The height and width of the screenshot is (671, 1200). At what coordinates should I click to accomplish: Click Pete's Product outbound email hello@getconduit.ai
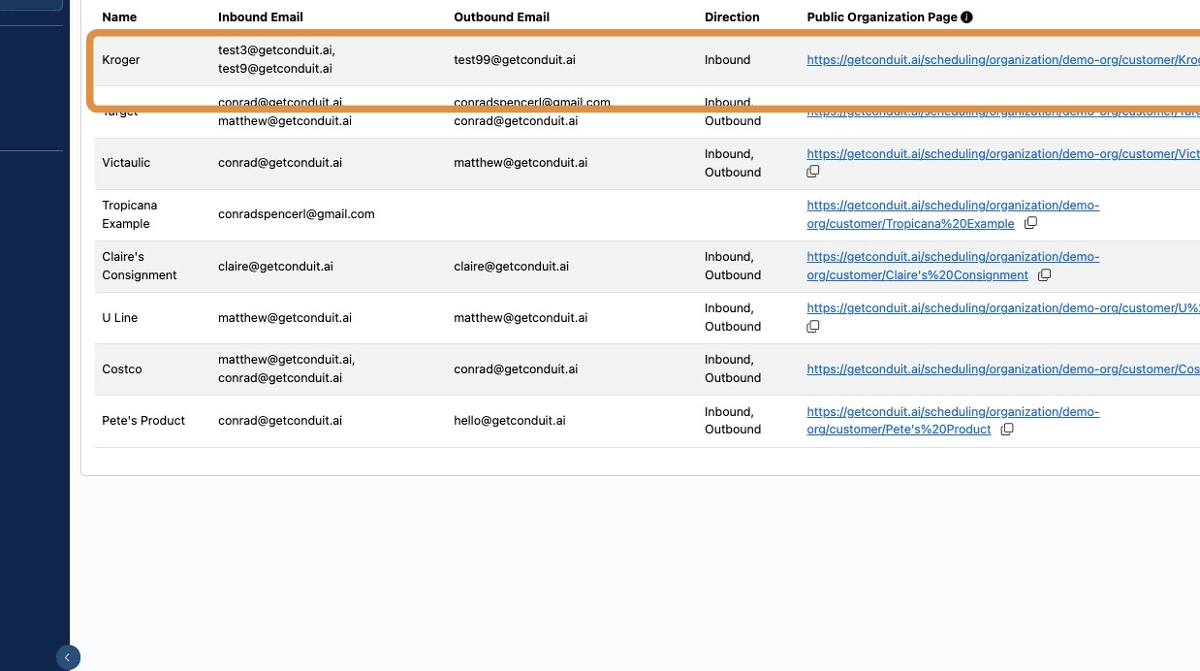tap(510, 420)
